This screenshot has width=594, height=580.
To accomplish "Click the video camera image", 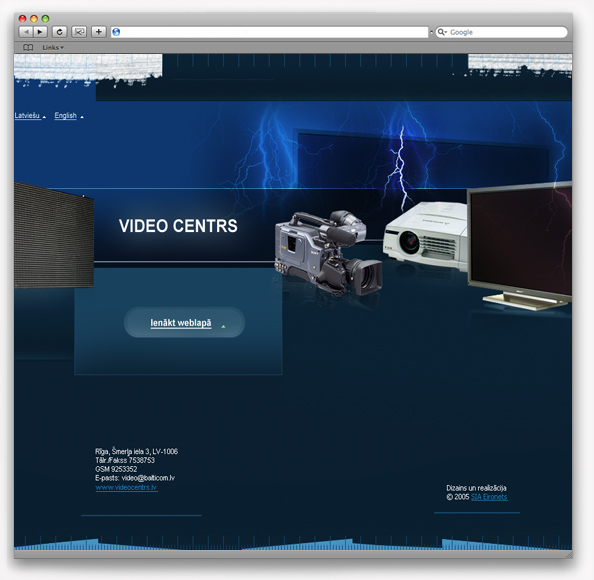I will tap(328, 252).
